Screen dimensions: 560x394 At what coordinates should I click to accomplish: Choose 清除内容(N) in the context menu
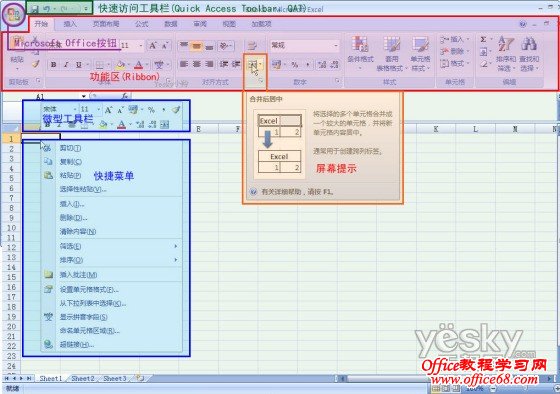tap(111, 232)
